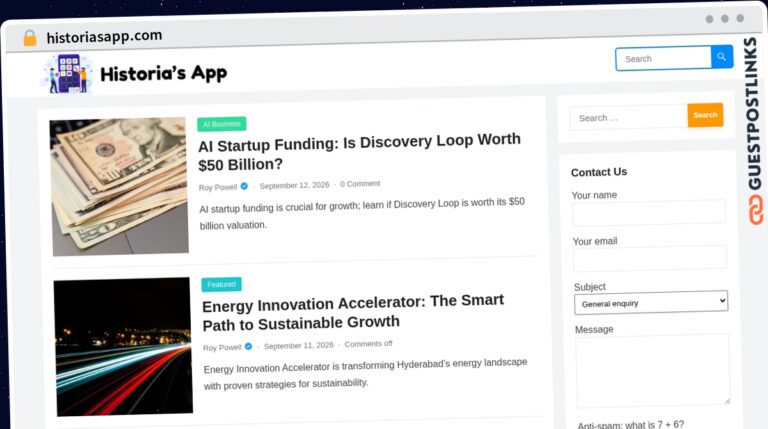768x429 pixels.
Task: Select the AI Business category tag
Action: click(x=221, y=124)
